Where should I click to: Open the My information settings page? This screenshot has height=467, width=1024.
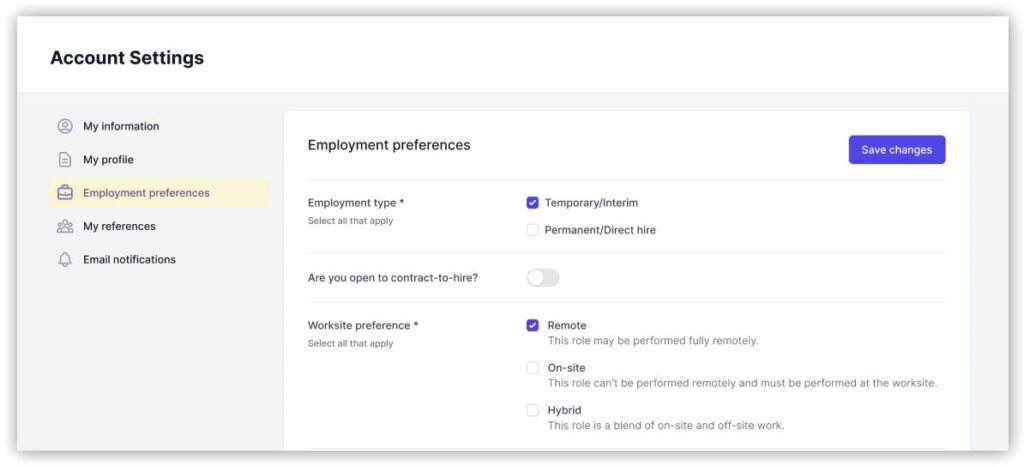pyautogui.click(x=121, y=126)
